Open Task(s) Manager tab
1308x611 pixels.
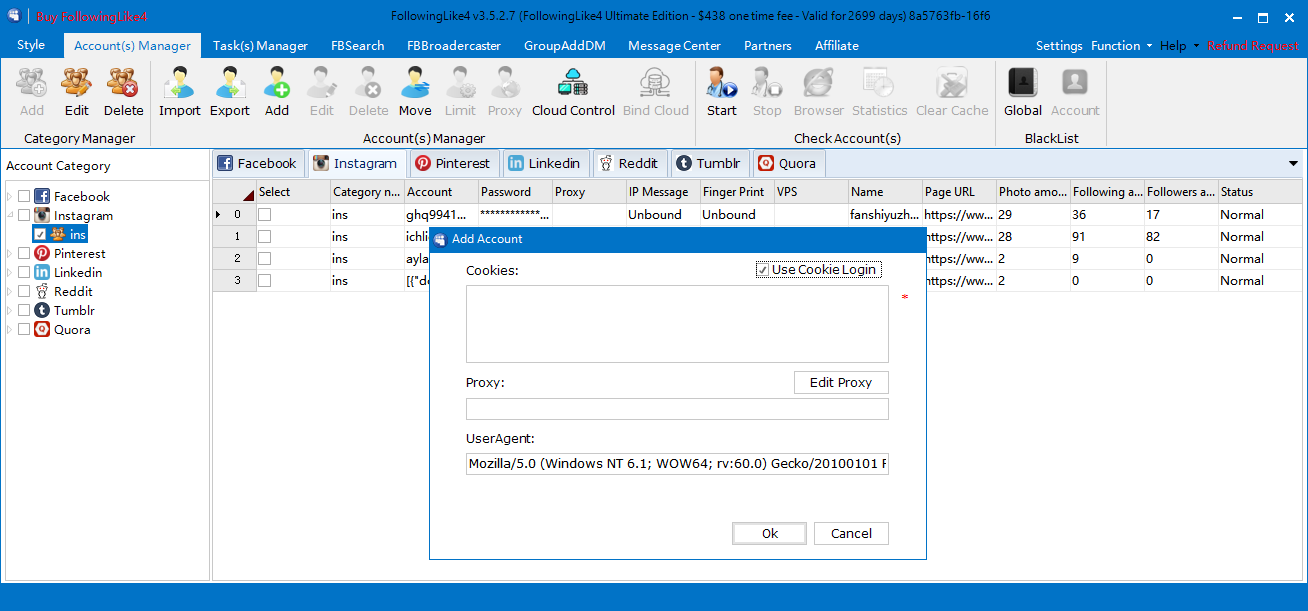[260, 46]
